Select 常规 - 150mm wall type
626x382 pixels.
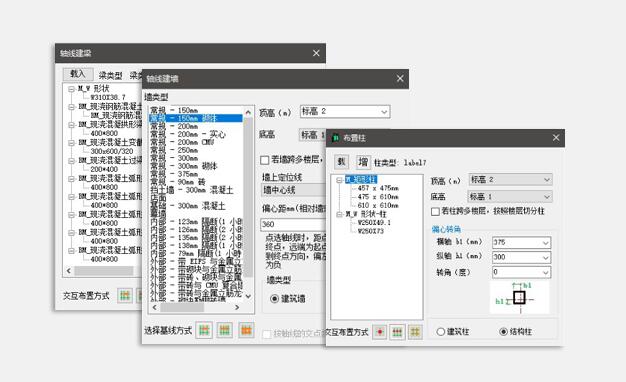174,110
